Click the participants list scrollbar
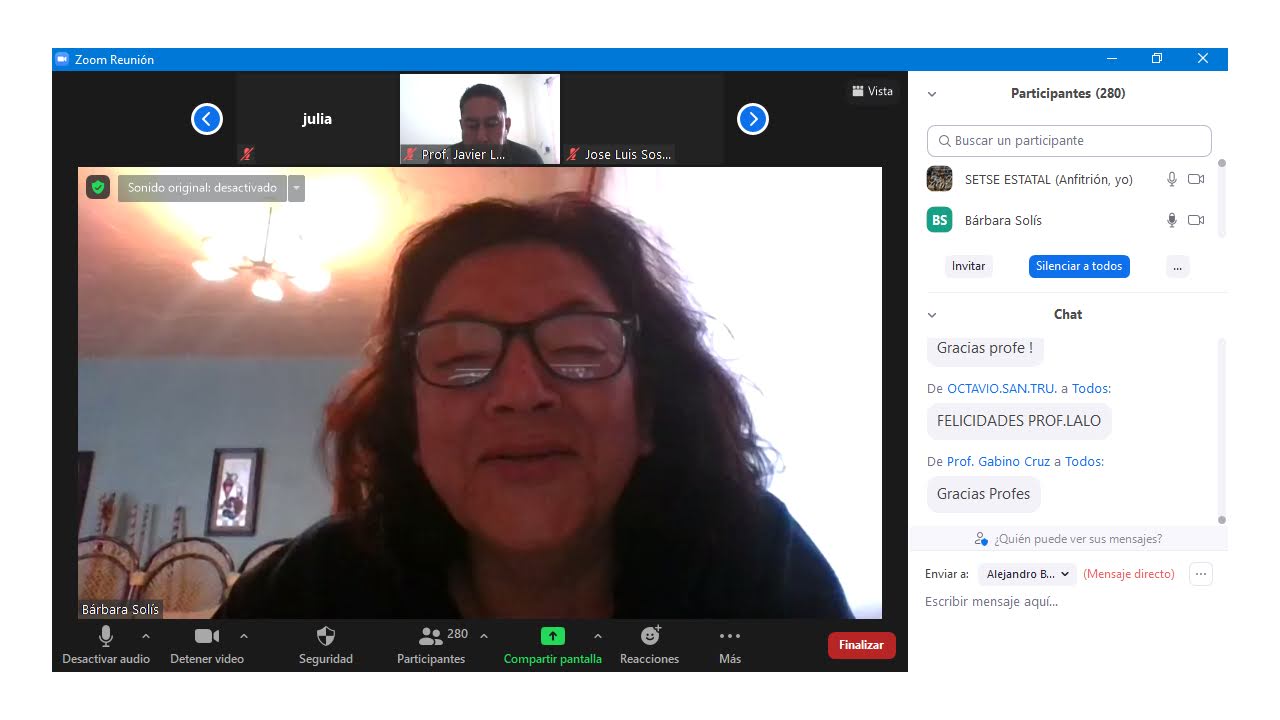Viewport: 1280px width, 720px height. click(1222, 198)
